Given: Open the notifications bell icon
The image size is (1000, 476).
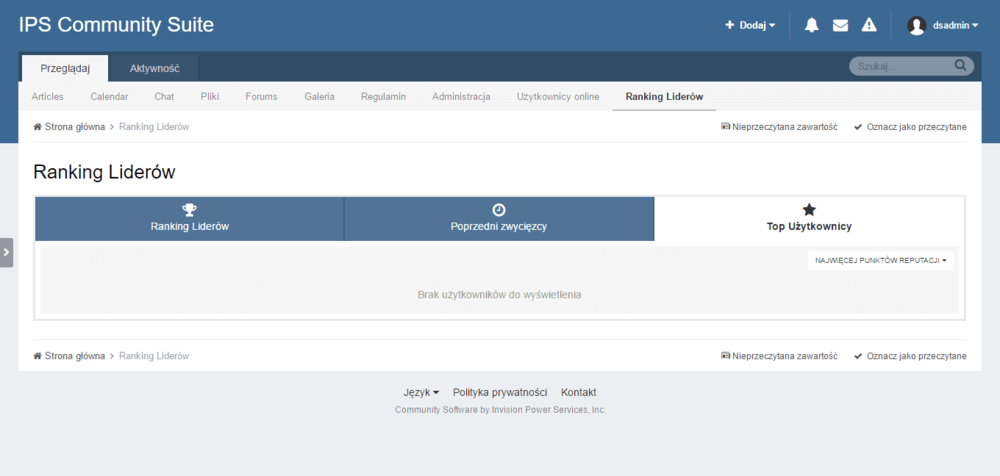Looking at the screenshot, I should [x=812, y=26].
